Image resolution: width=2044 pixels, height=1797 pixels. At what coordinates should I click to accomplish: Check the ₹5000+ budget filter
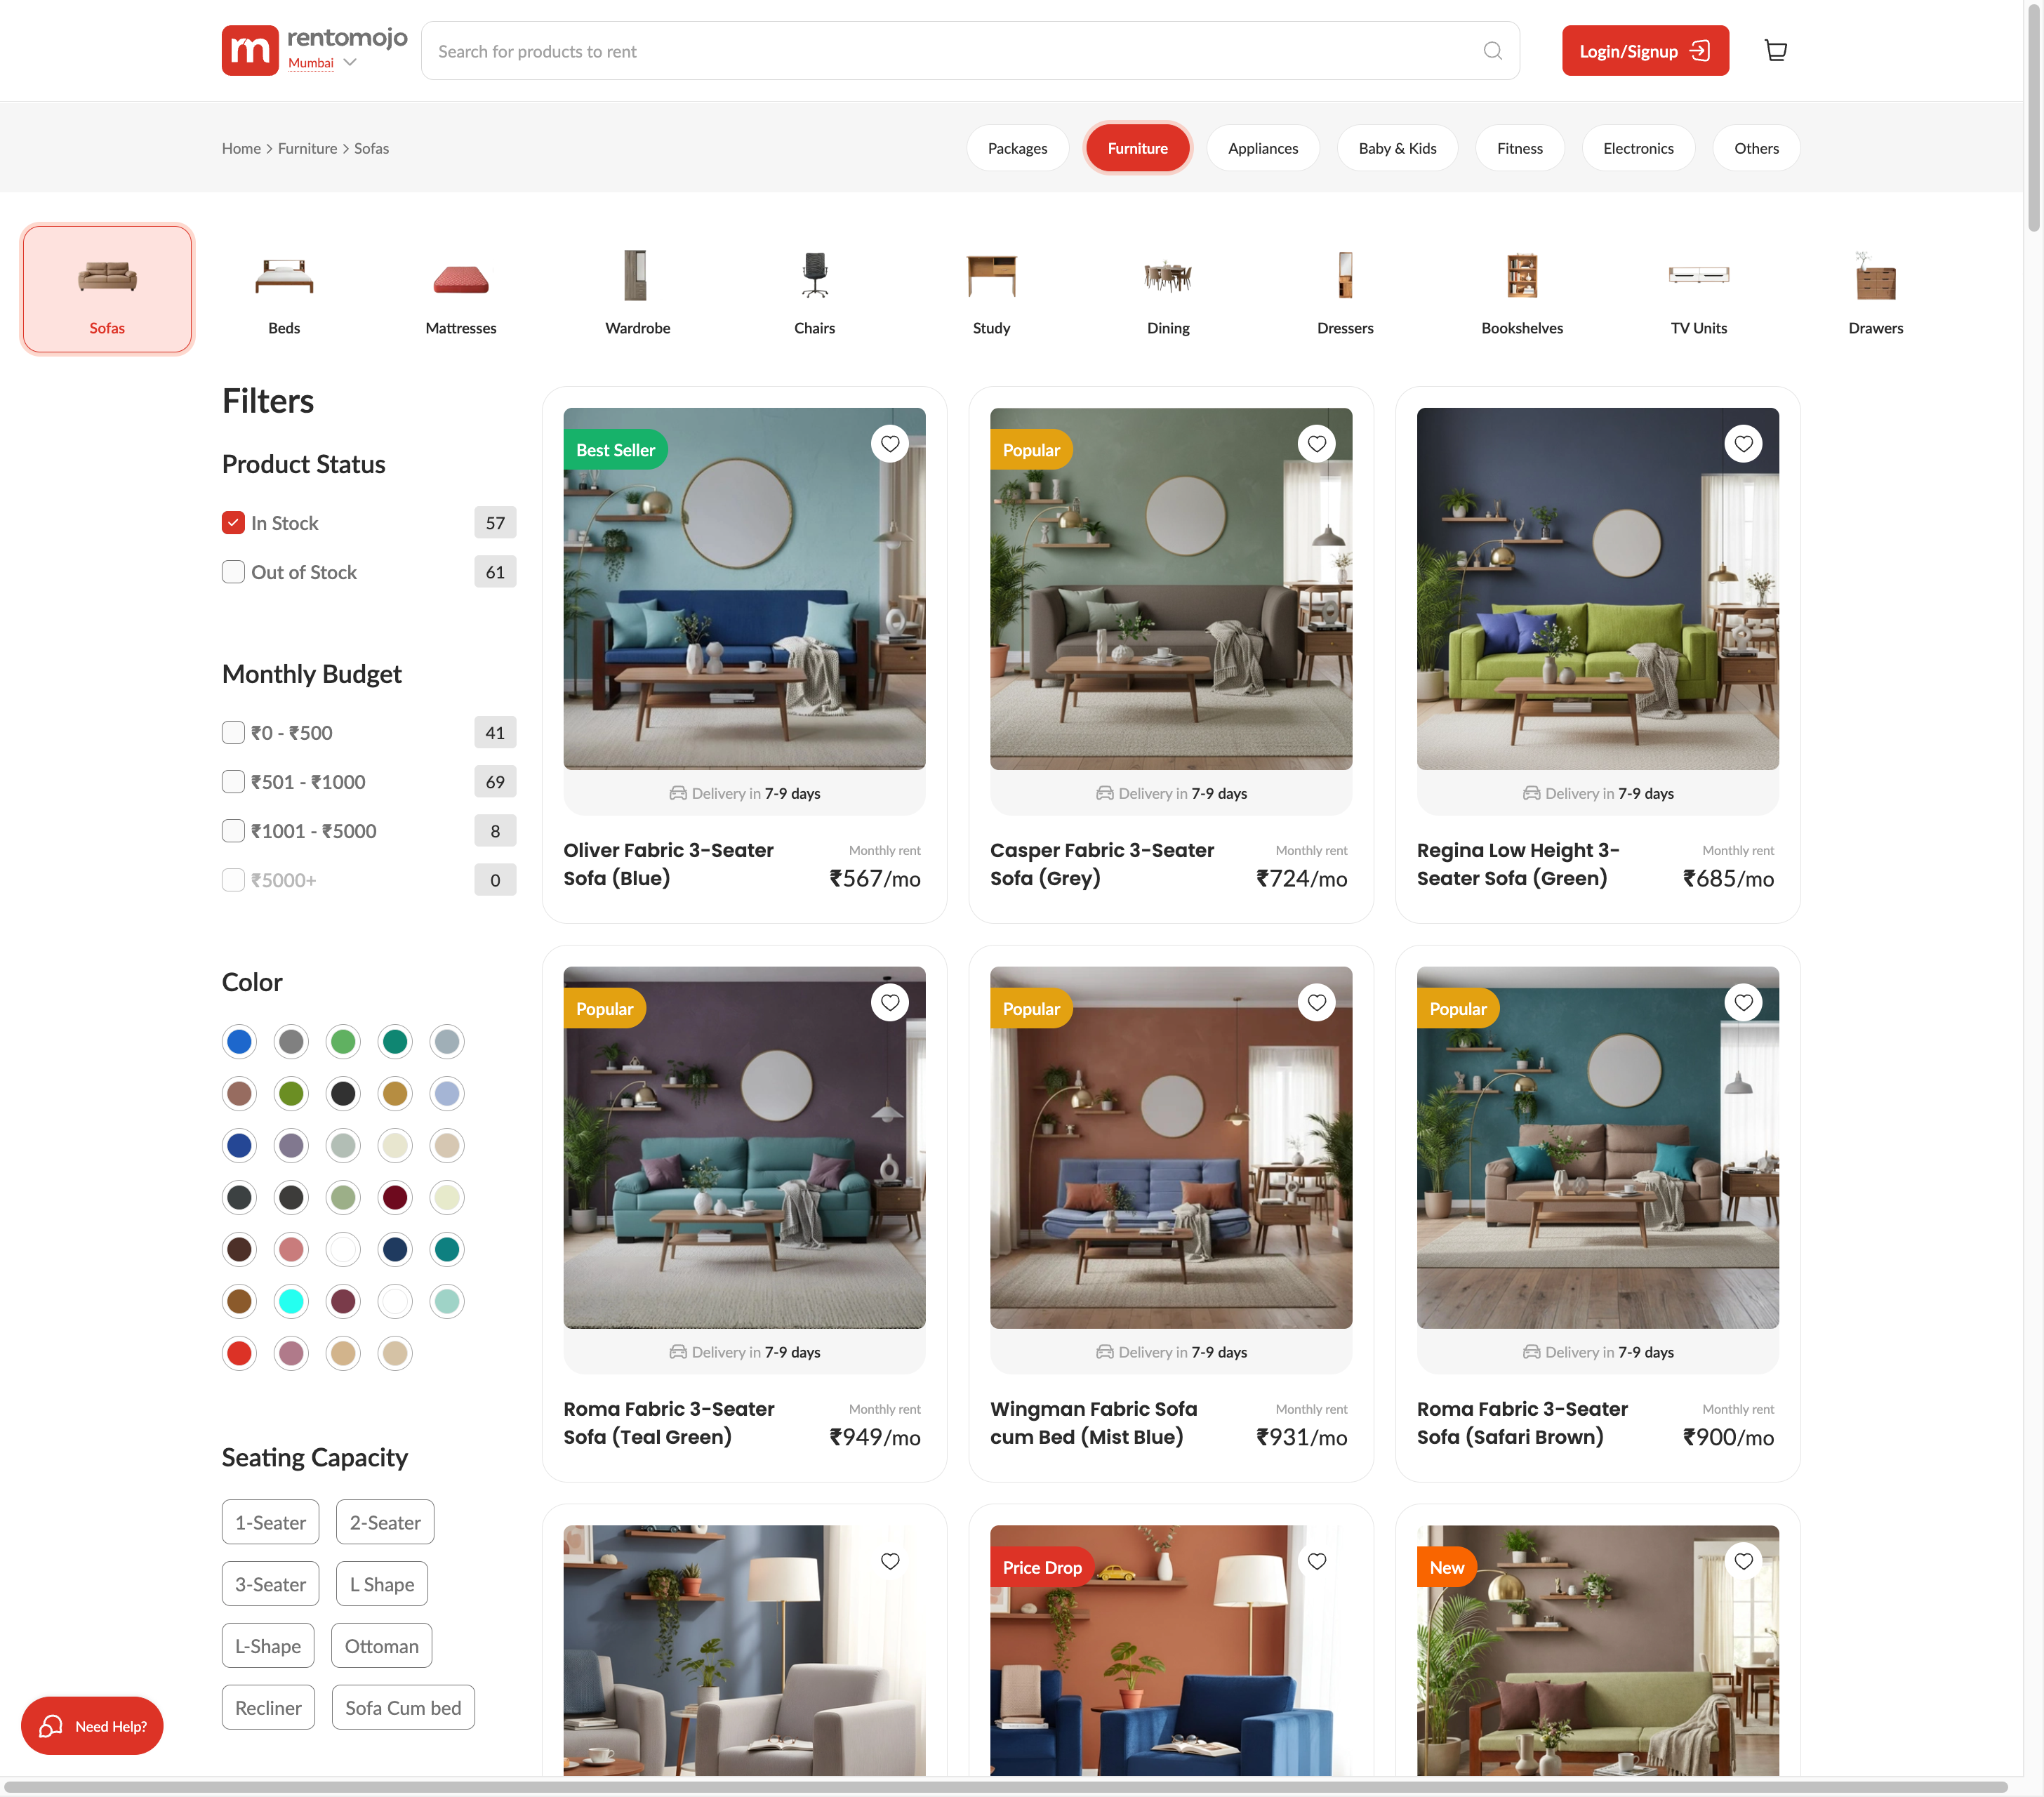[233, 880]
